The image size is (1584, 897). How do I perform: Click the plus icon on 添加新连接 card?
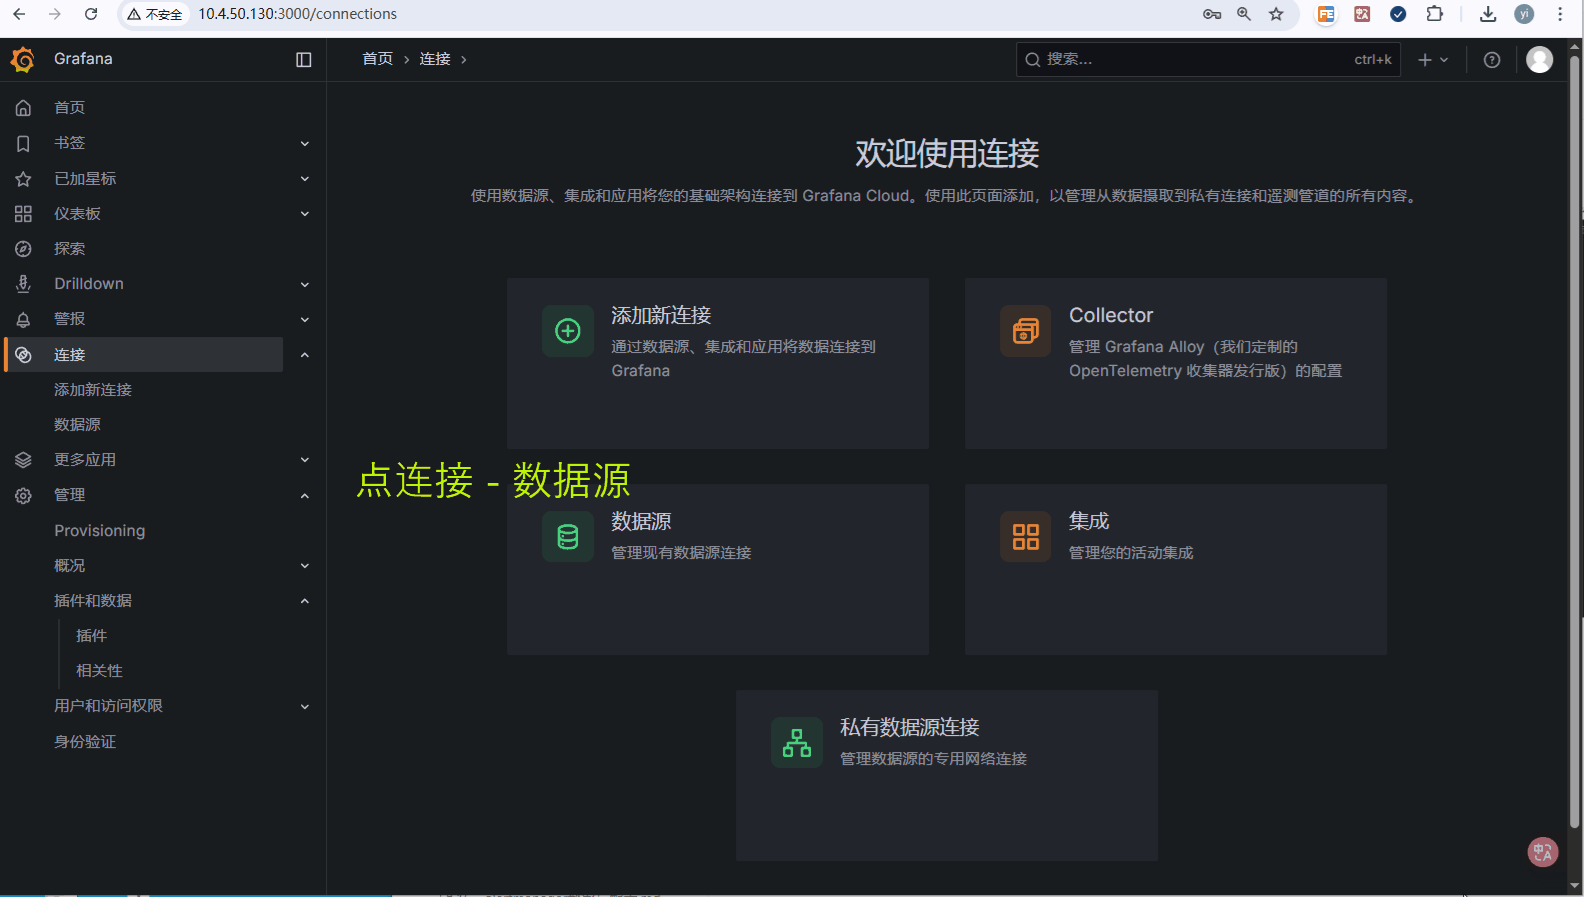[568, 331]
